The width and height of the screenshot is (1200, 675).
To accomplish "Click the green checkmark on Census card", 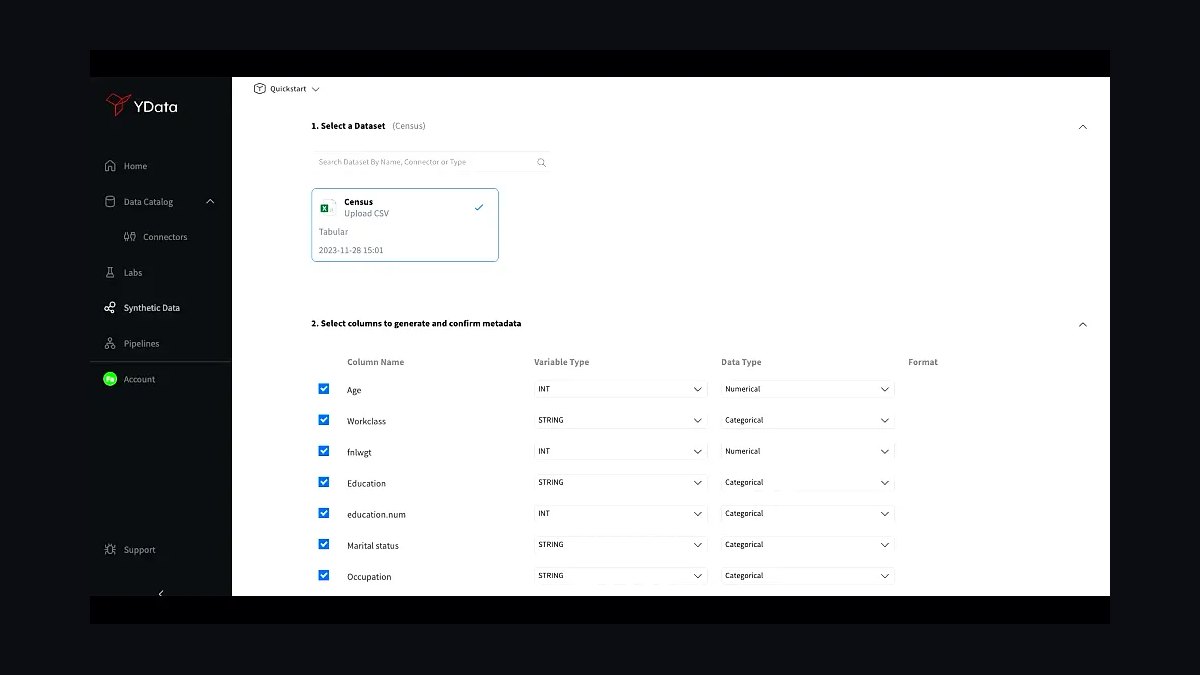I will tap(479, 207).
